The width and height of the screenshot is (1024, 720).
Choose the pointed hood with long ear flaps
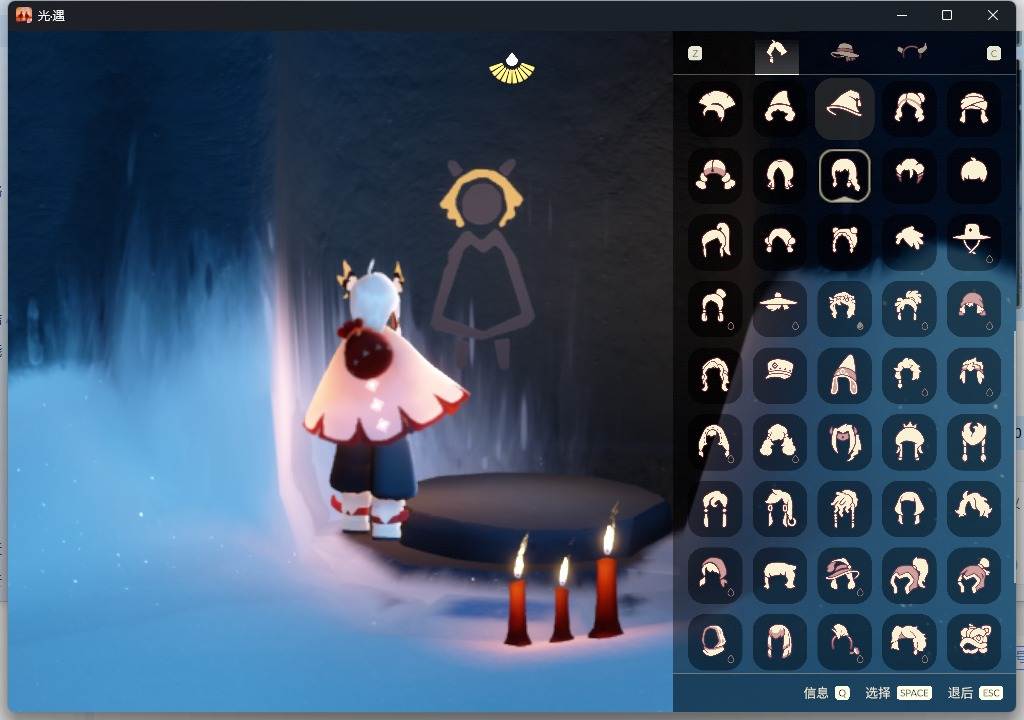coord(844,375)
